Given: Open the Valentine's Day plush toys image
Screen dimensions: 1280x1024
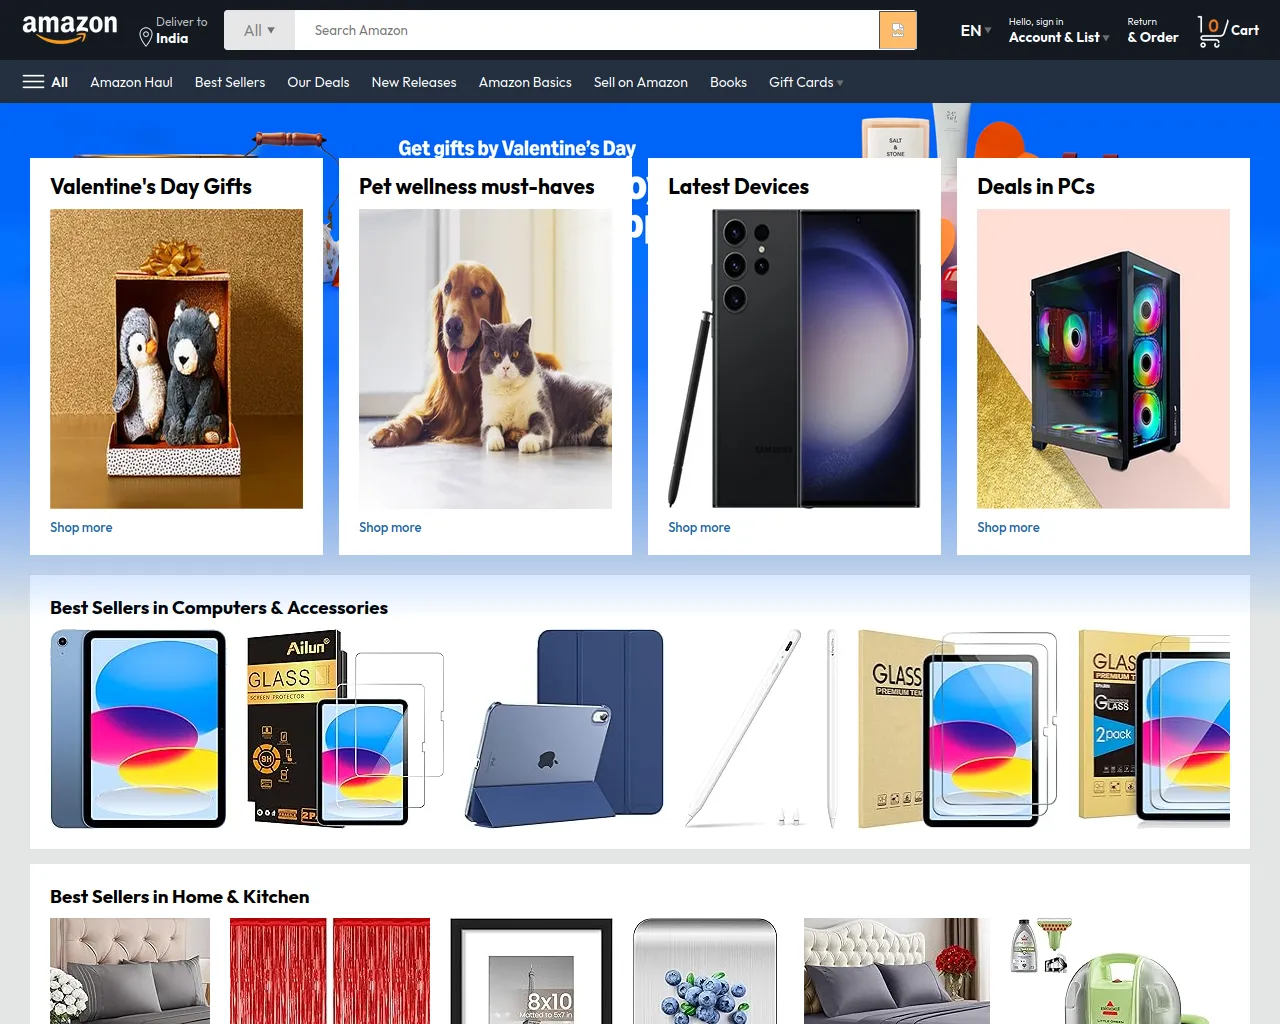Looking at the screenshot, I should pos(176,358).
